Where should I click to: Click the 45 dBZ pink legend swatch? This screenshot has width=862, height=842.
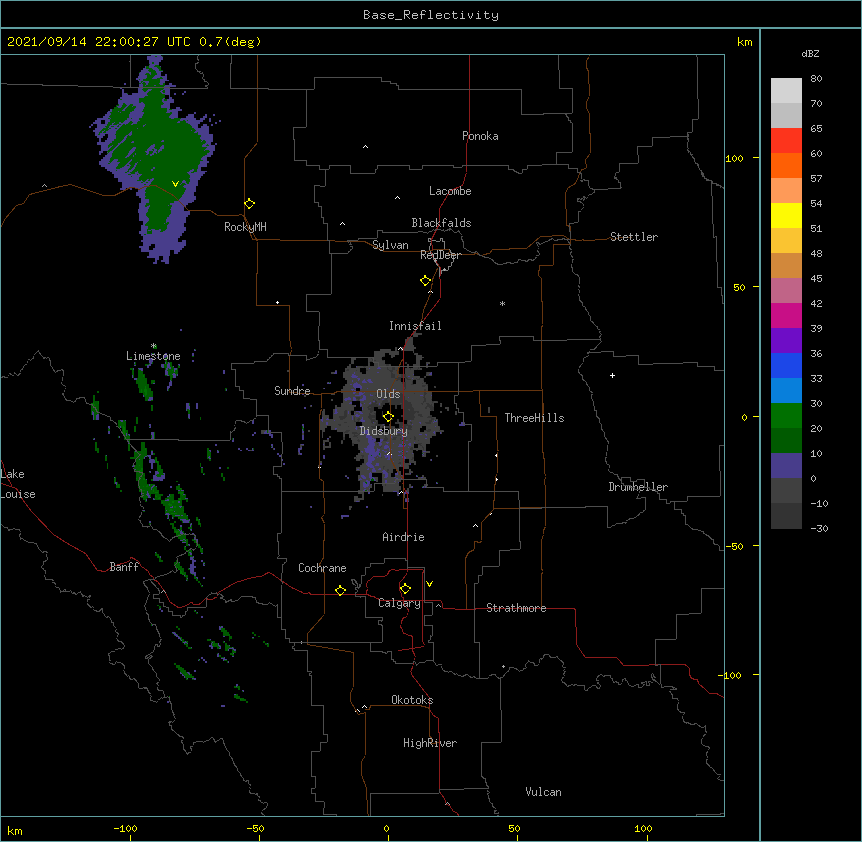click(x=786, y=291)
